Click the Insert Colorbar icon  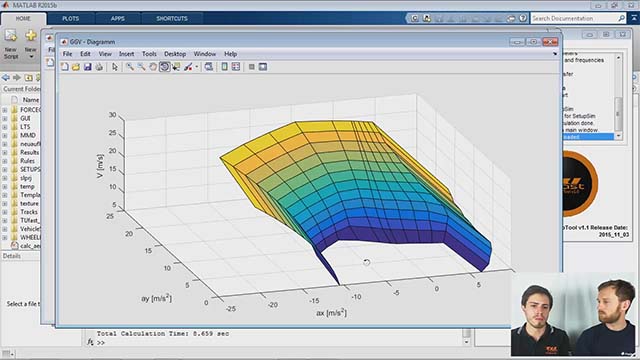(224, 67)
